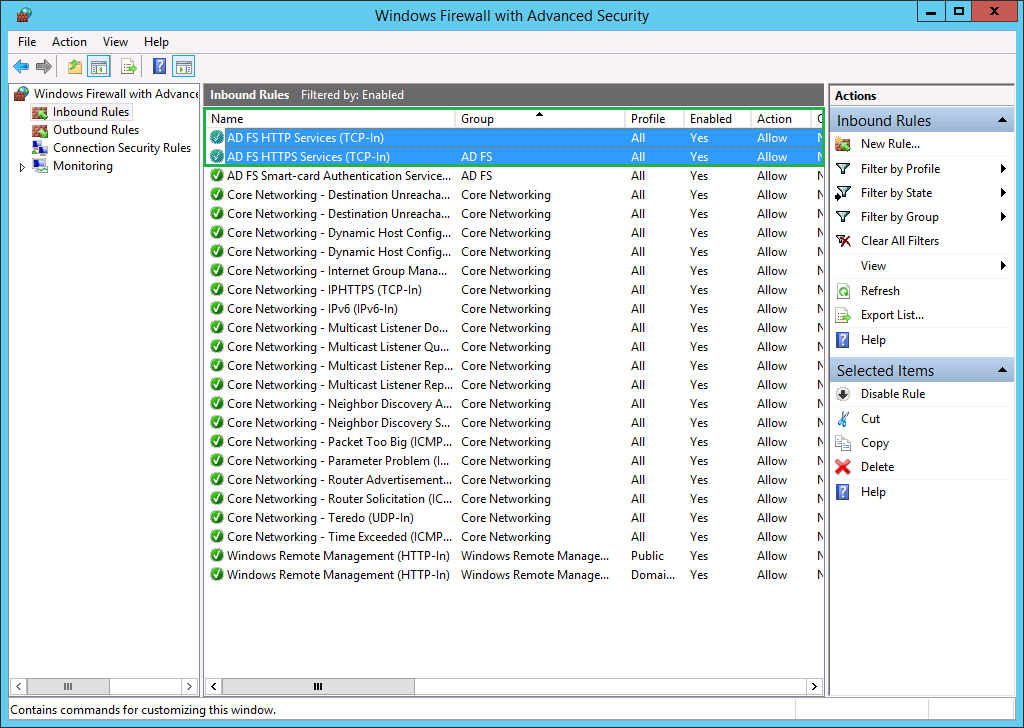
Task: Click the New Rule... action link
Action: click(890, 144)
